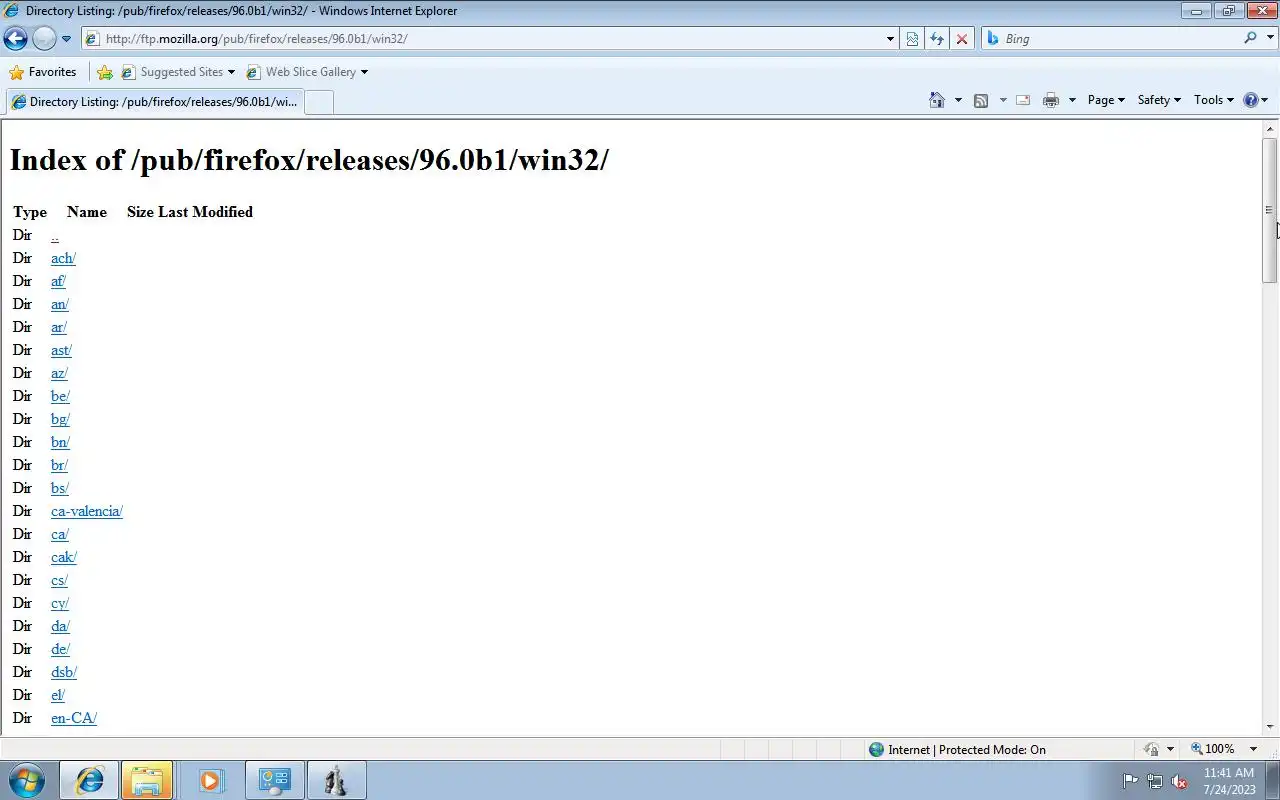Open the be/ directory link
Screen dimensions: 1280x800
point(60,397)
